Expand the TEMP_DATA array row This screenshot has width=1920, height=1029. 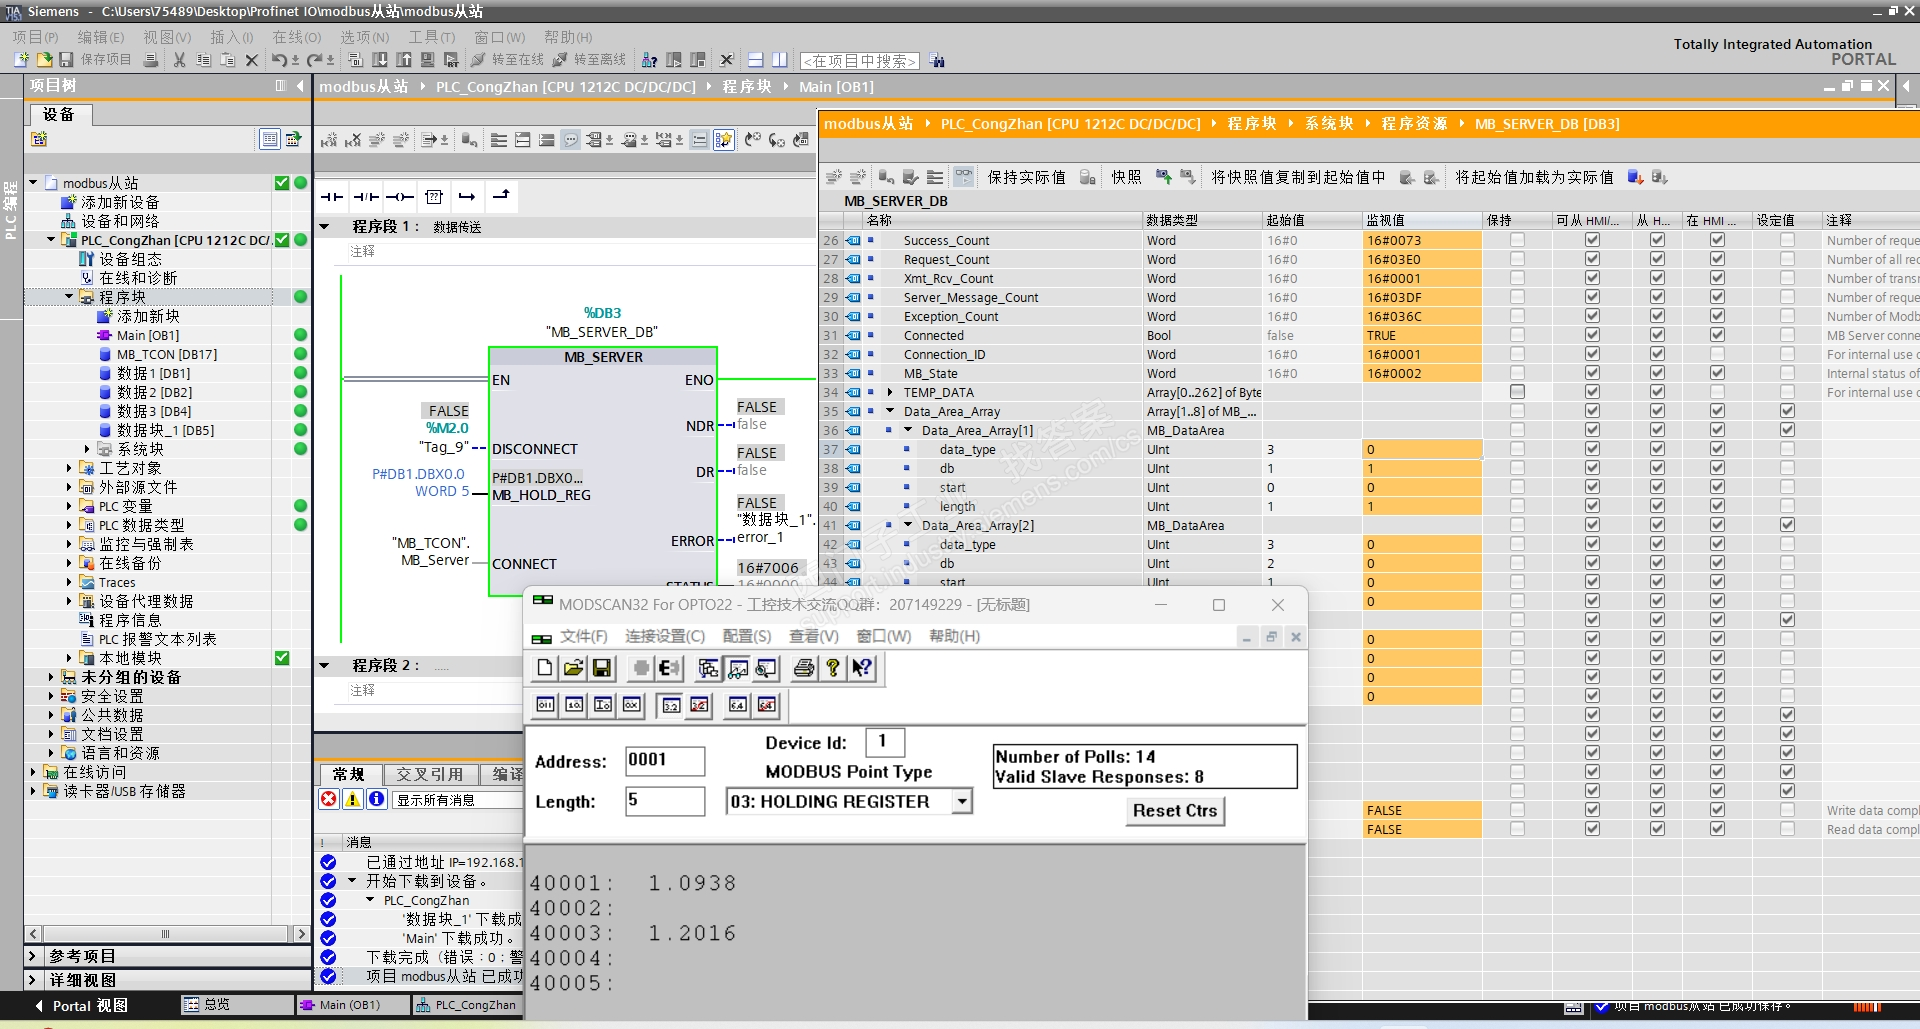[x=889, y=392]
